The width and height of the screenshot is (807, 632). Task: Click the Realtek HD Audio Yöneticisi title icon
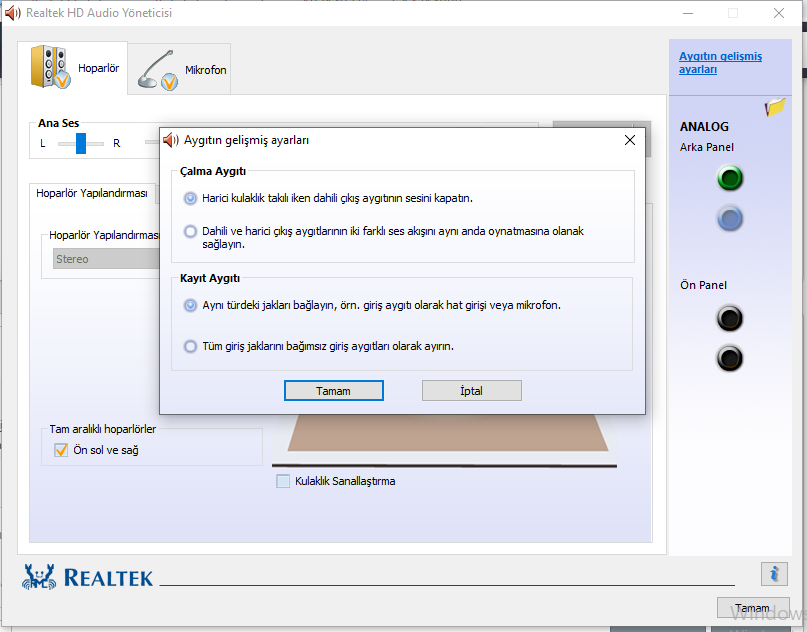pos(13,13)
